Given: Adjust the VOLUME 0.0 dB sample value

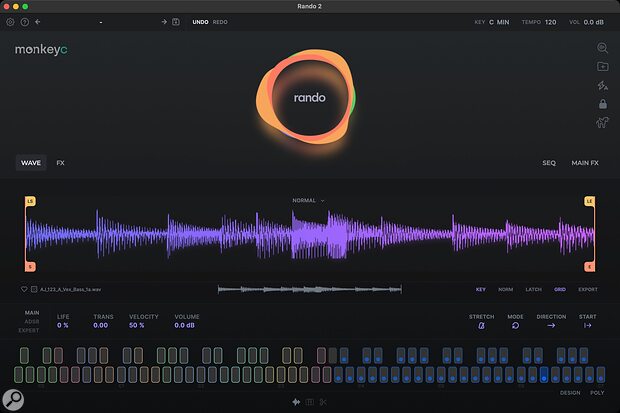Looking at the screenshot, I should [185, 326].
